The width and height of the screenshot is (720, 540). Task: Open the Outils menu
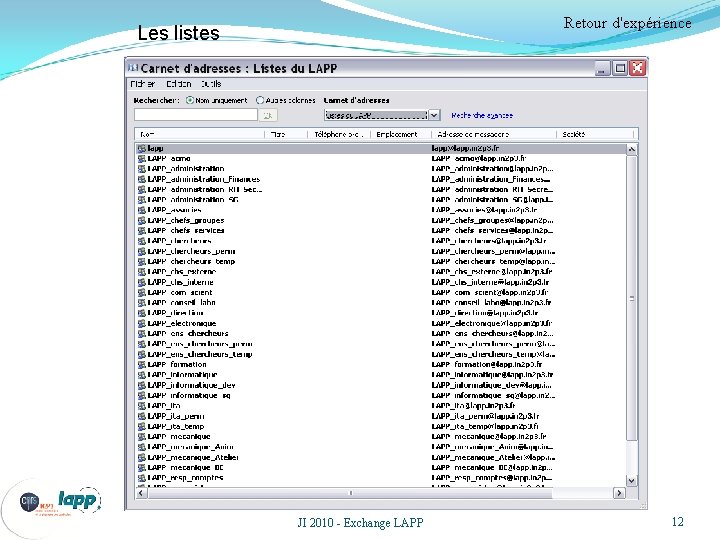211,84
